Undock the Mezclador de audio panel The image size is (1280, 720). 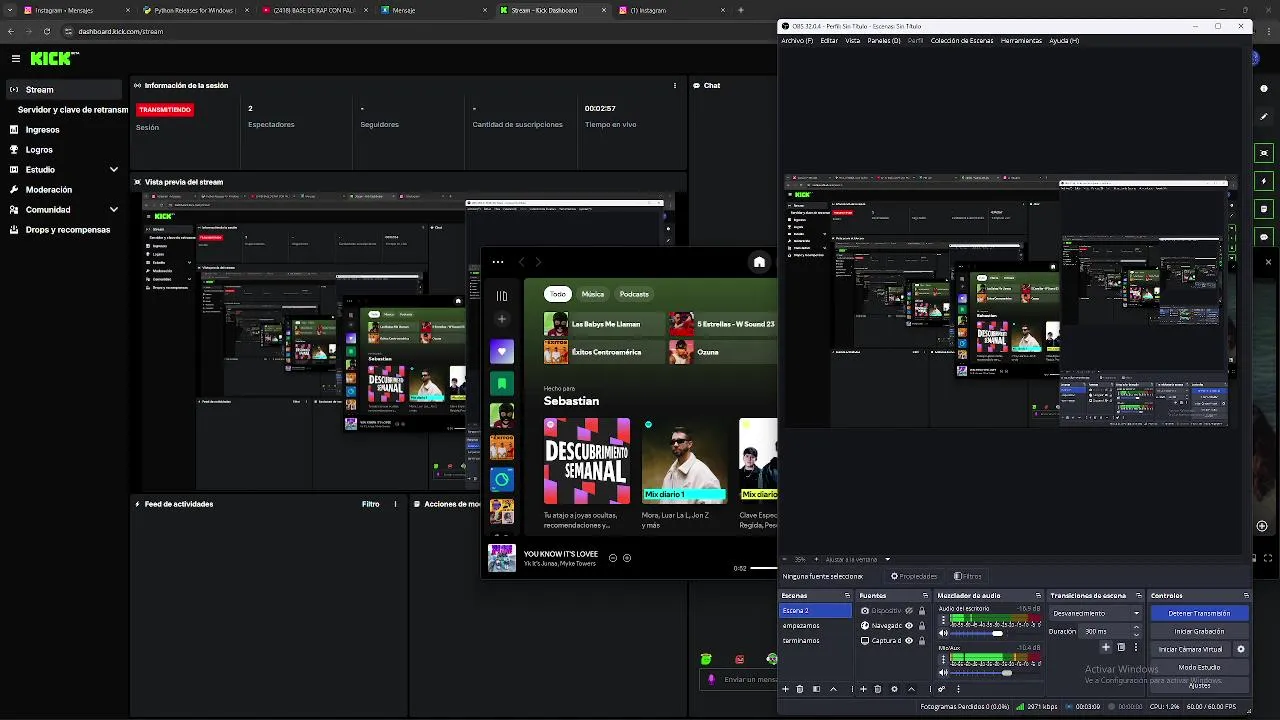1038,596
